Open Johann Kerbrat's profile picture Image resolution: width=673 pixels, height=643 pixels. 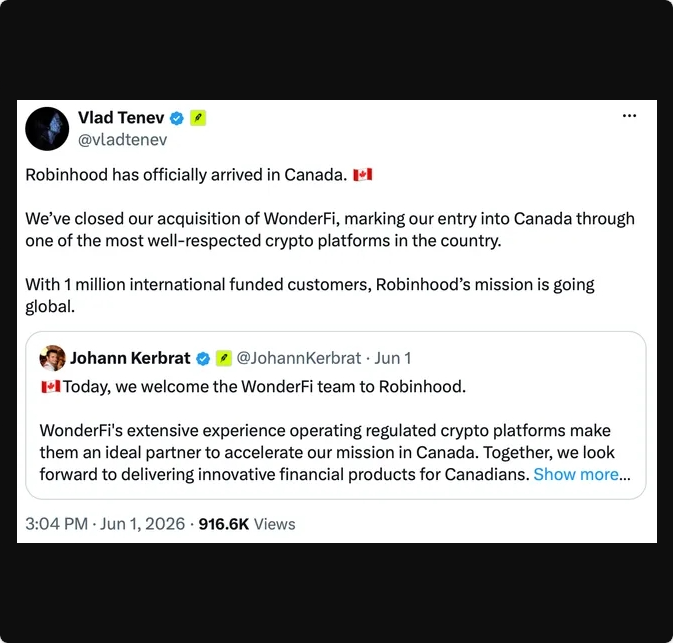[x=52, y=358]
